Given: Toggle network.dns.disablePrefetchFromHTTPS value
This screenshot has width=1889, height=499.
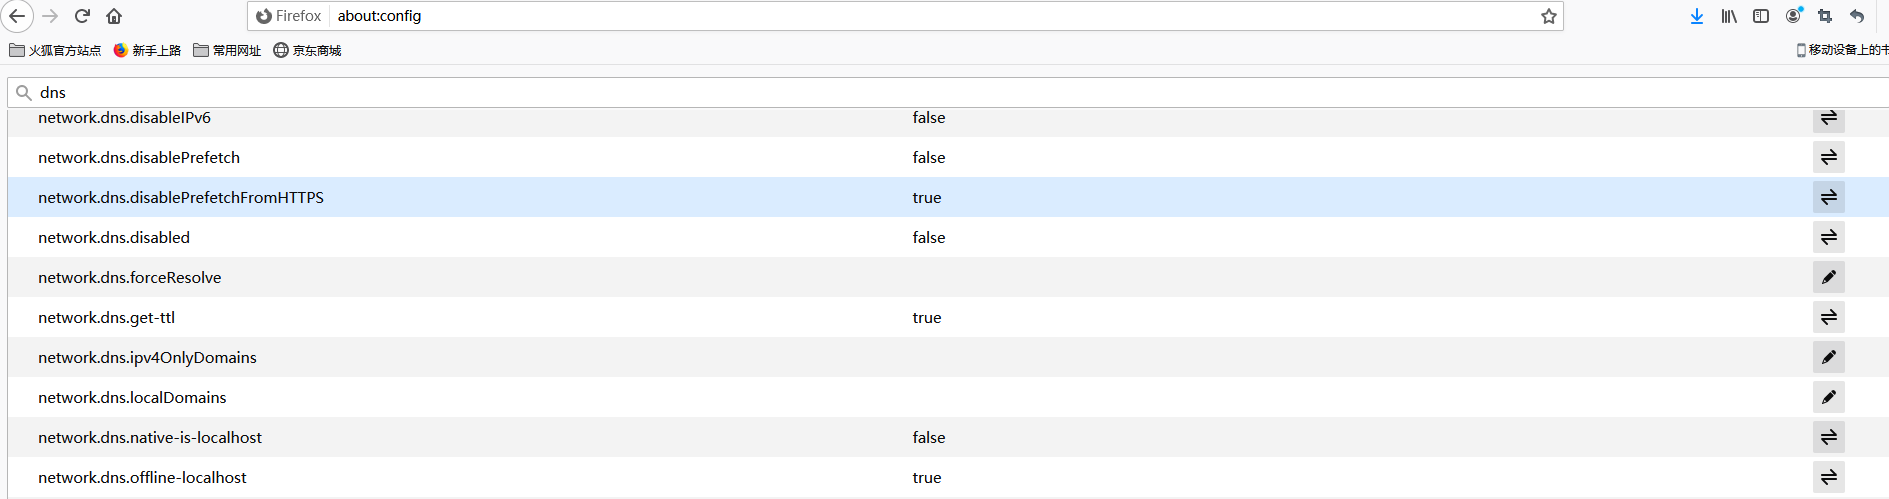Looking at the screenshot, I should (x=1828, y=197).
